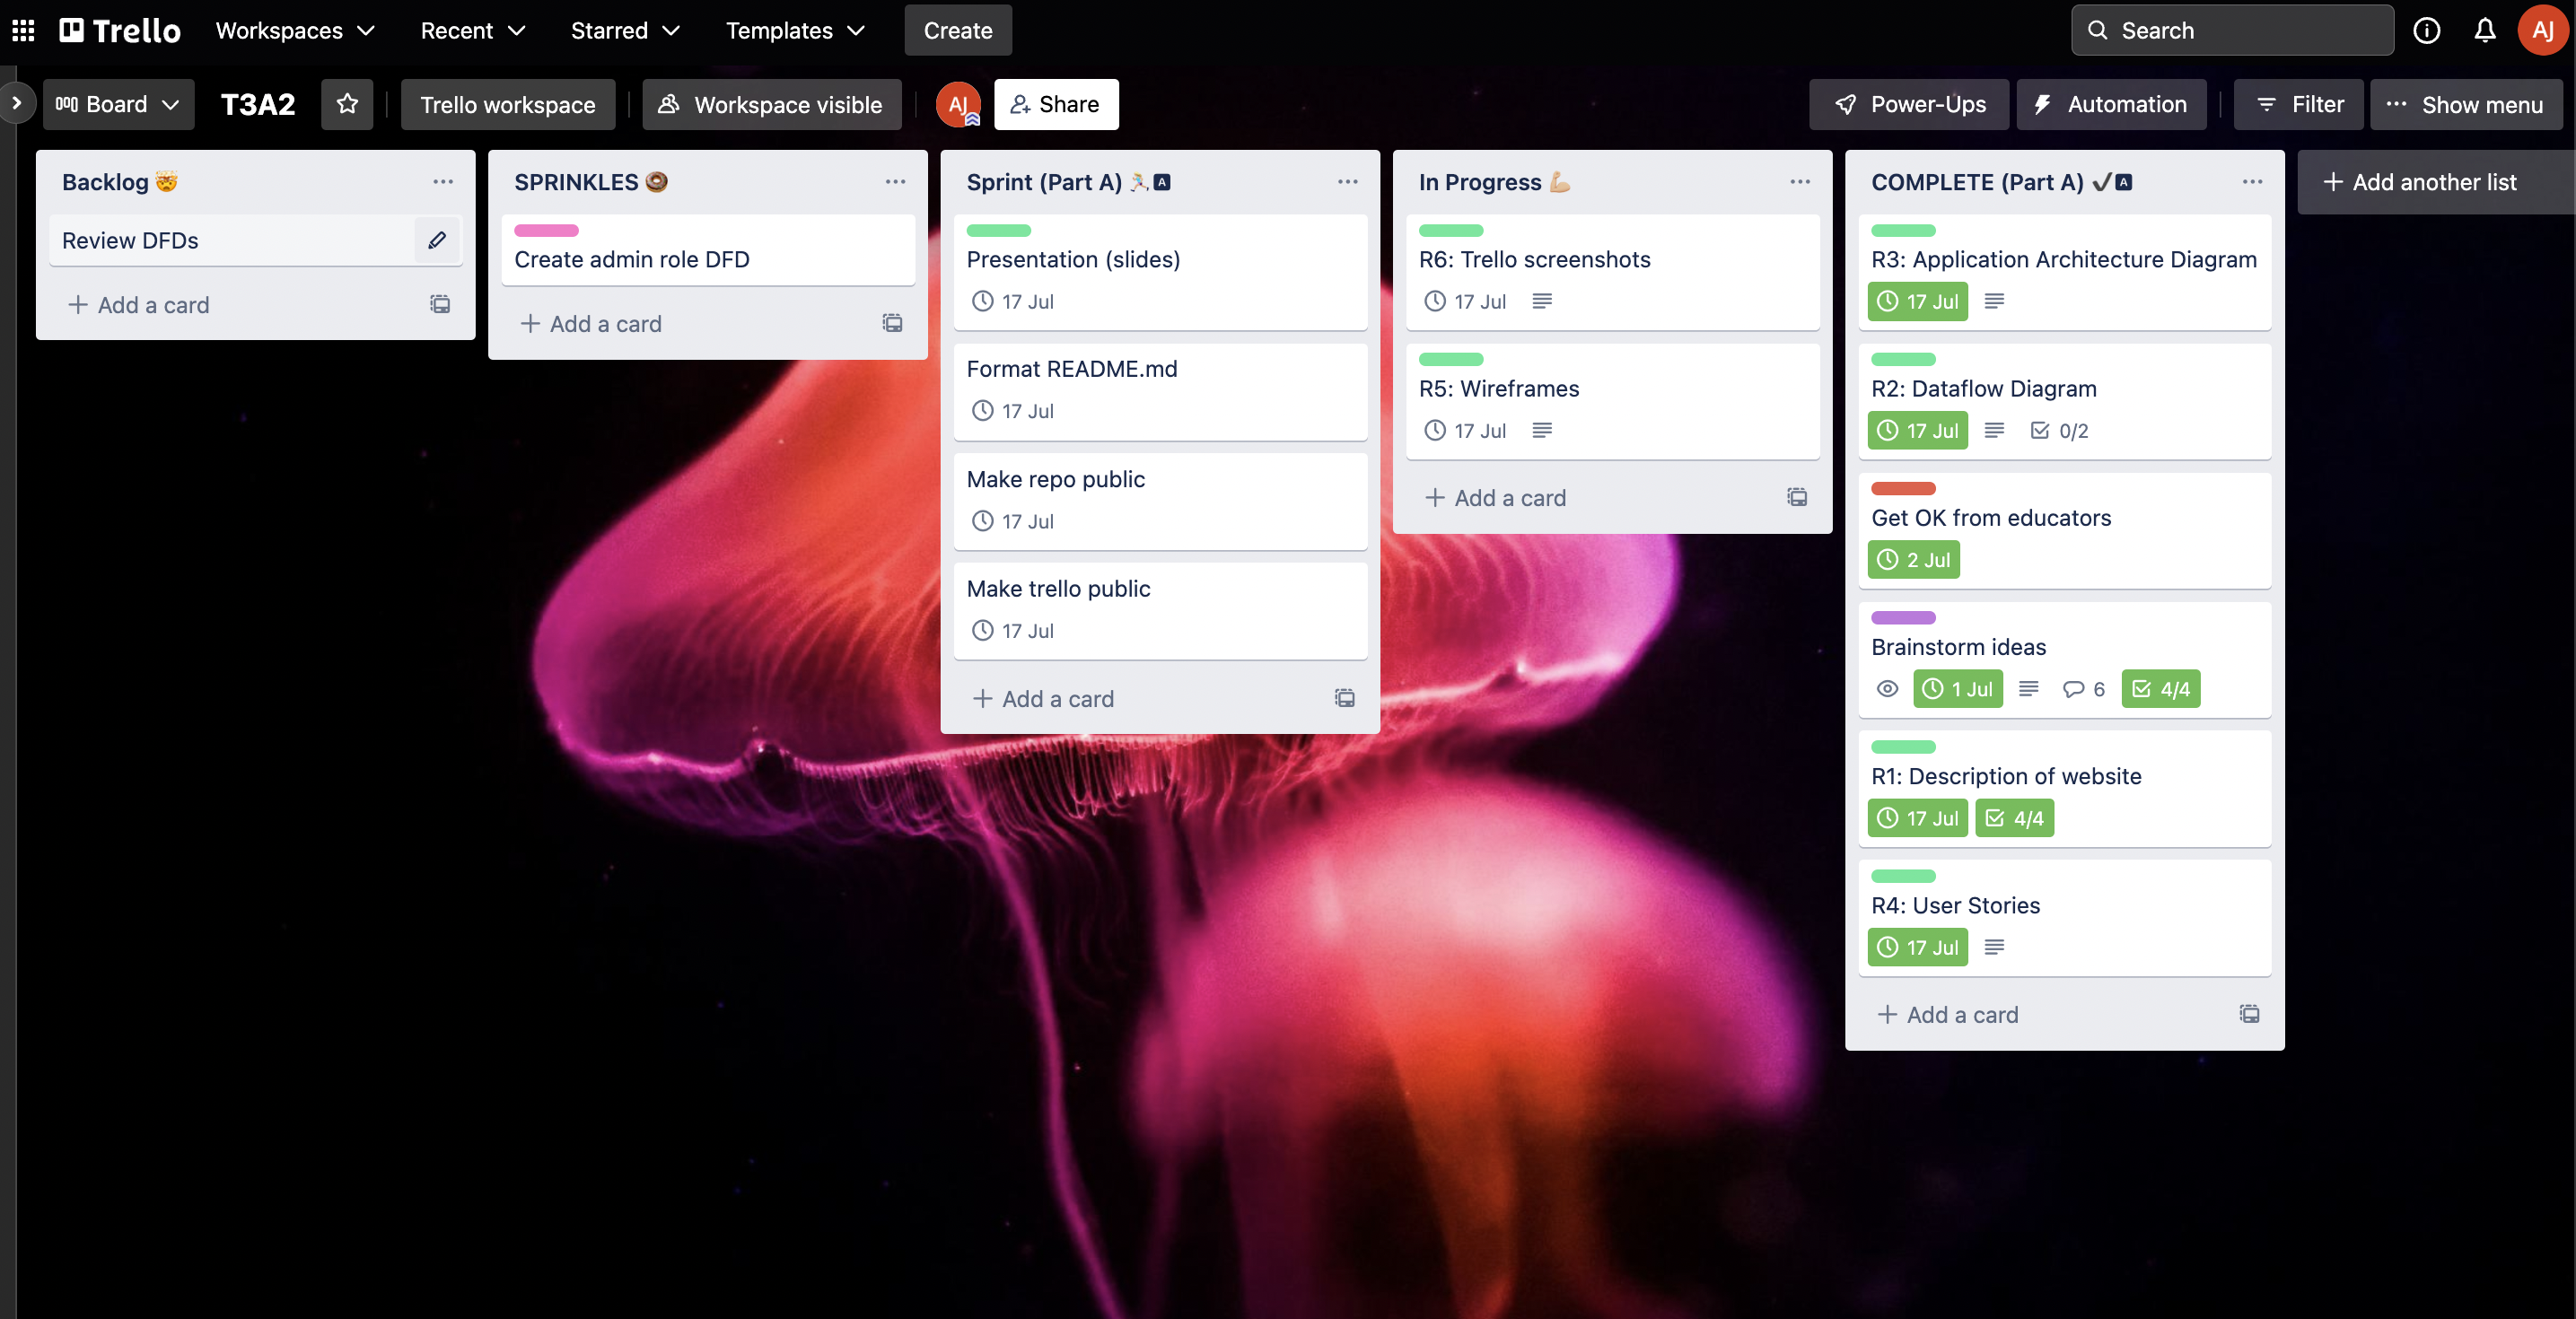Click the description icon on 'R4: User Stories'

click(1993, 946)
